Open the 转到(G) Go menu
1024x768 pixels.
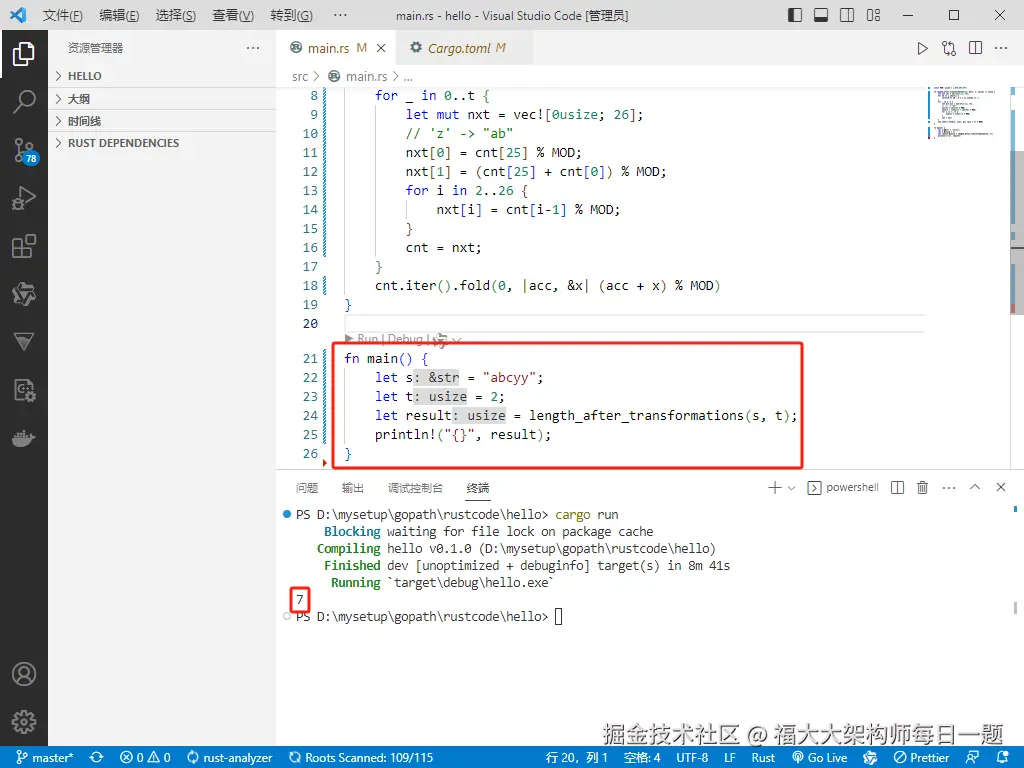(291, 15)
